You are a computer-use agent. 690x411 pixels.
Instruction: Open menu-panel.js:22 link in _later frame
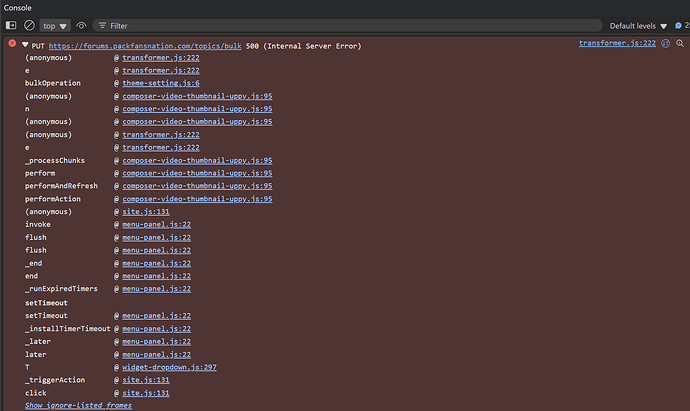tap(156, 341)
